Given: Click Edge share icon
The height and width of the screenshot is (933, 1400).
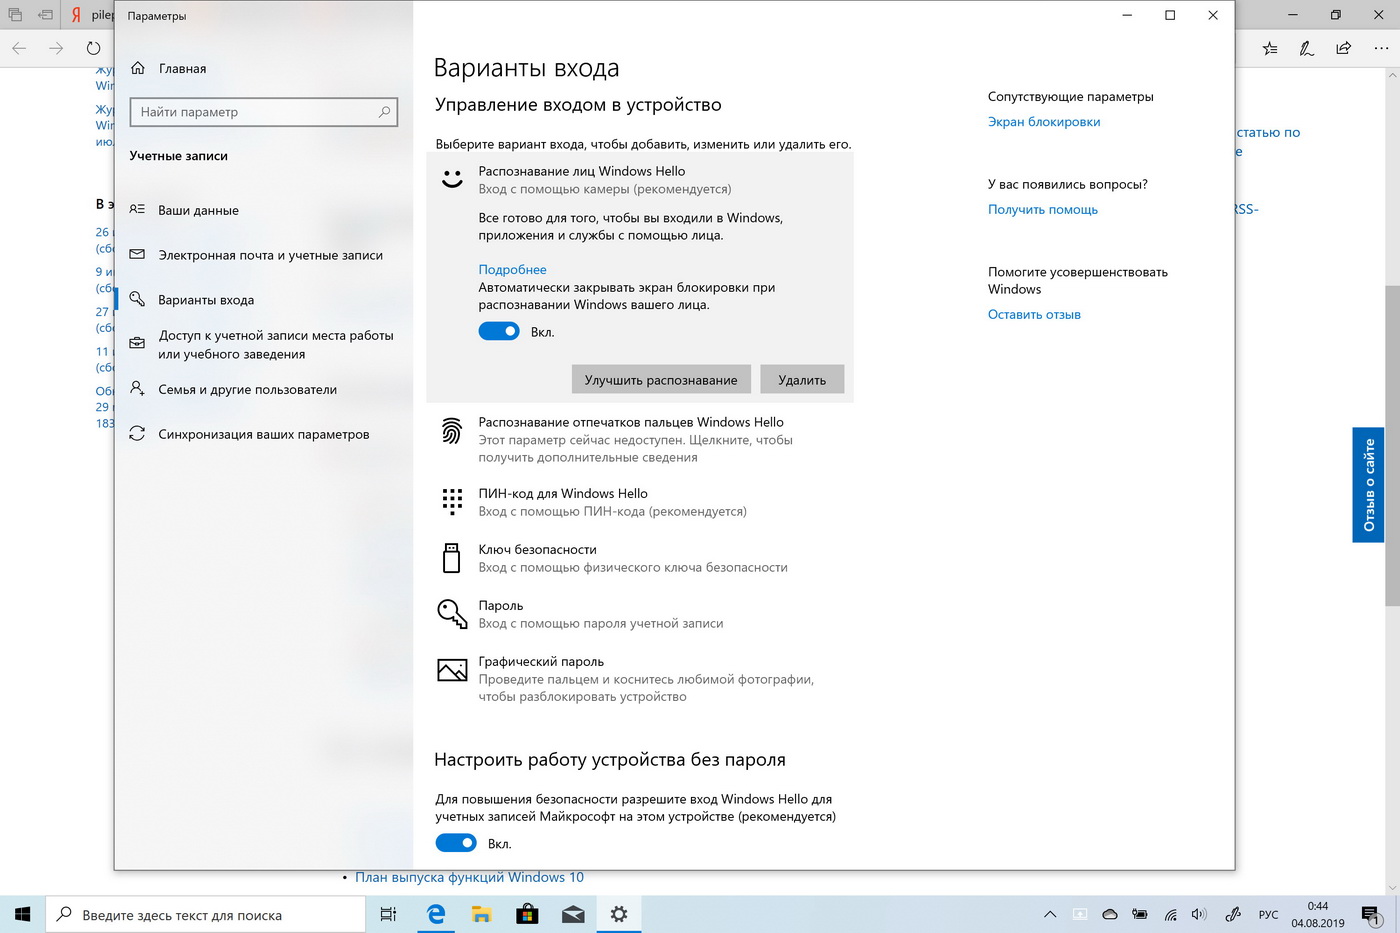Looking at the screenshot, I should pos(1344,48).
